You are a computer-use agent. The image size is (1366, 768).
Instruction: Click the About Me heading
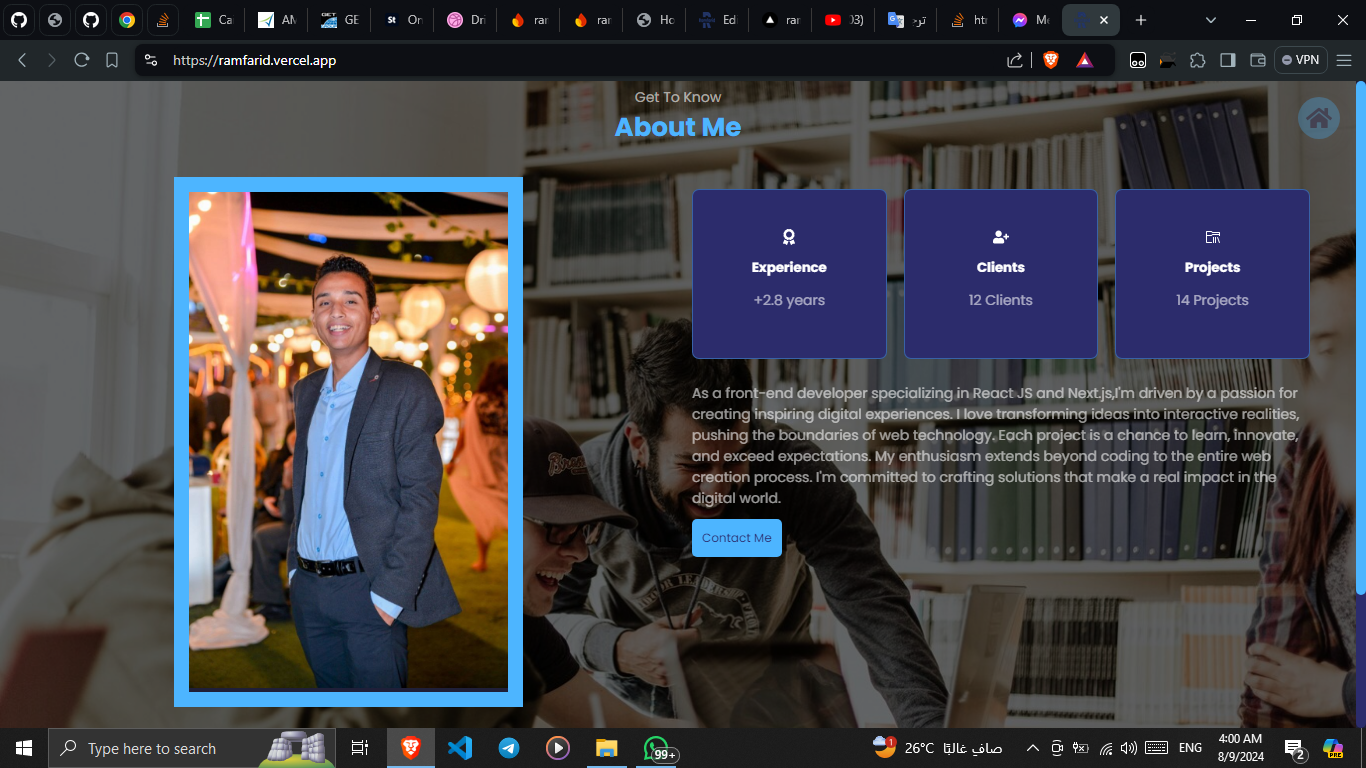678,127
